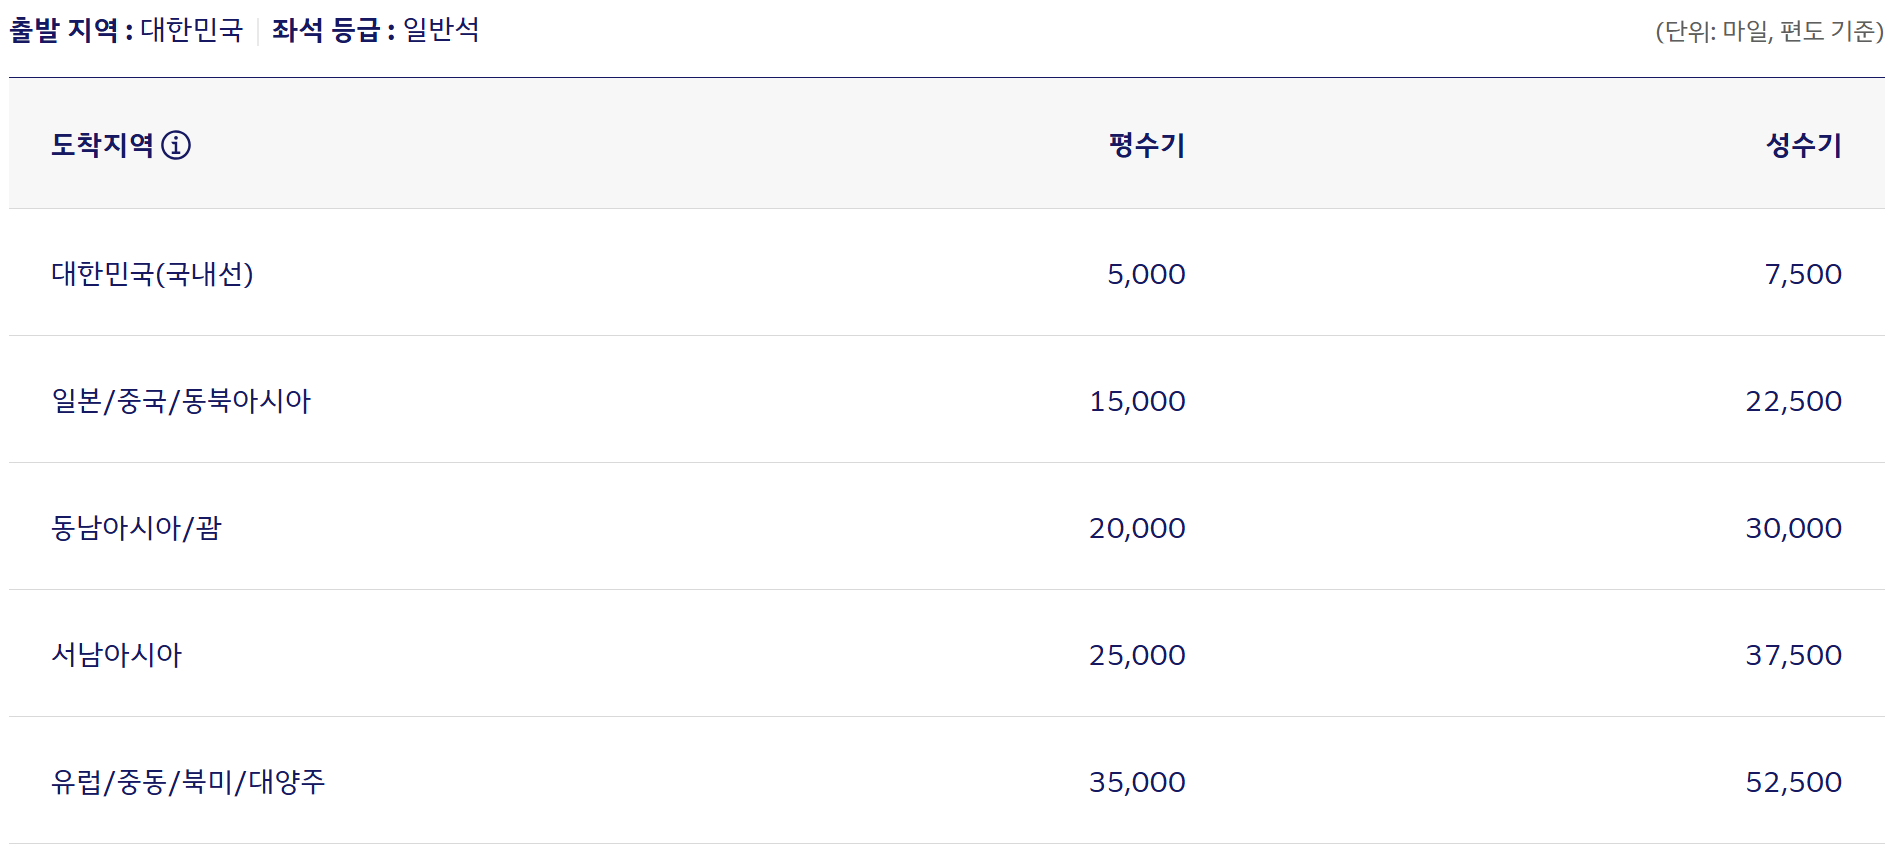The width and height of the screenshot is (1899, 854).
Task: Click the 서남아시아 destination row
Action: pyautogui.click(x=947, y=654)
